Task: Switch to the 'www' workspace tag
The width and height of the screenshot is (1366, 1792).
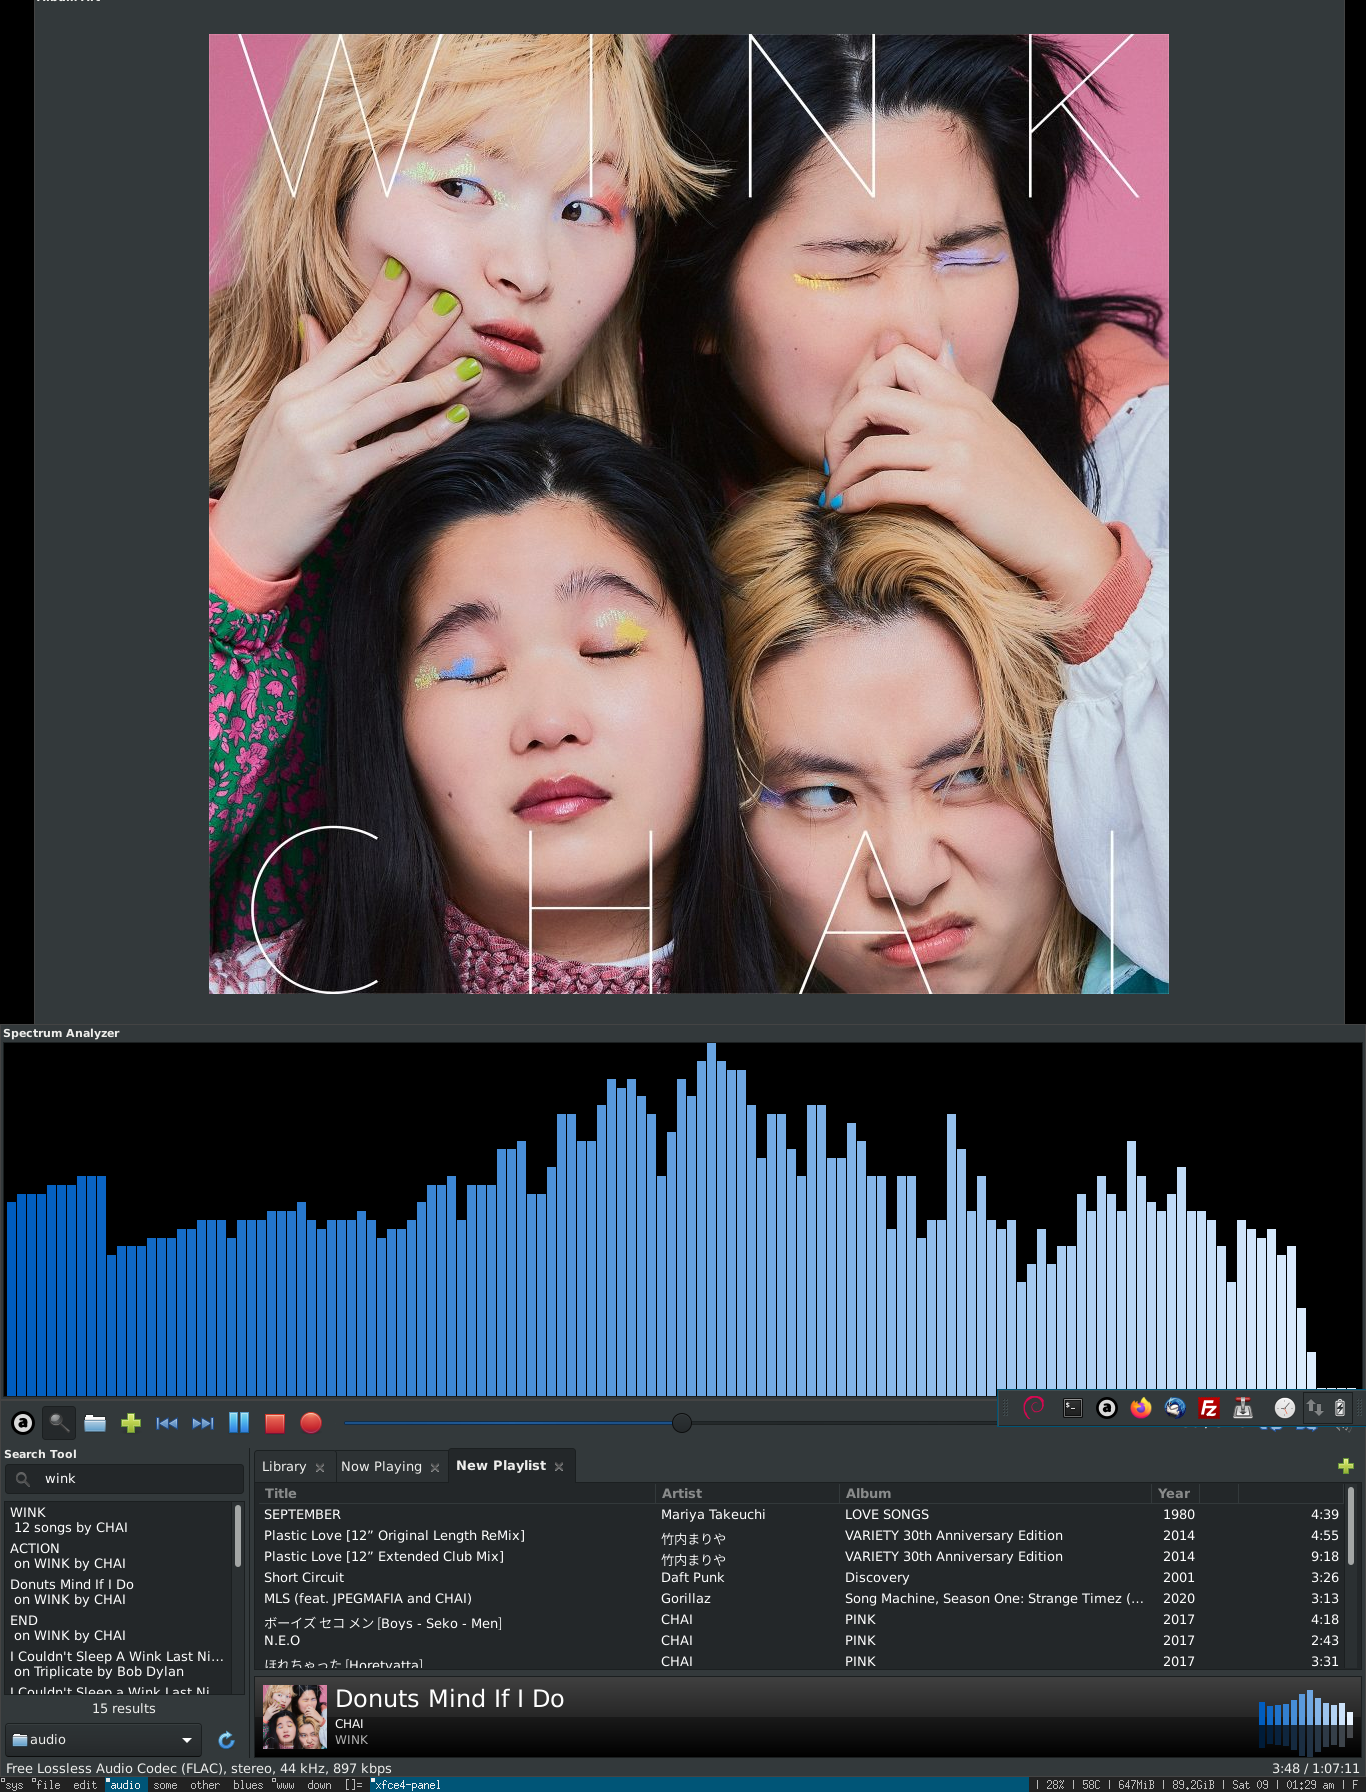Action: [285, 1785]
